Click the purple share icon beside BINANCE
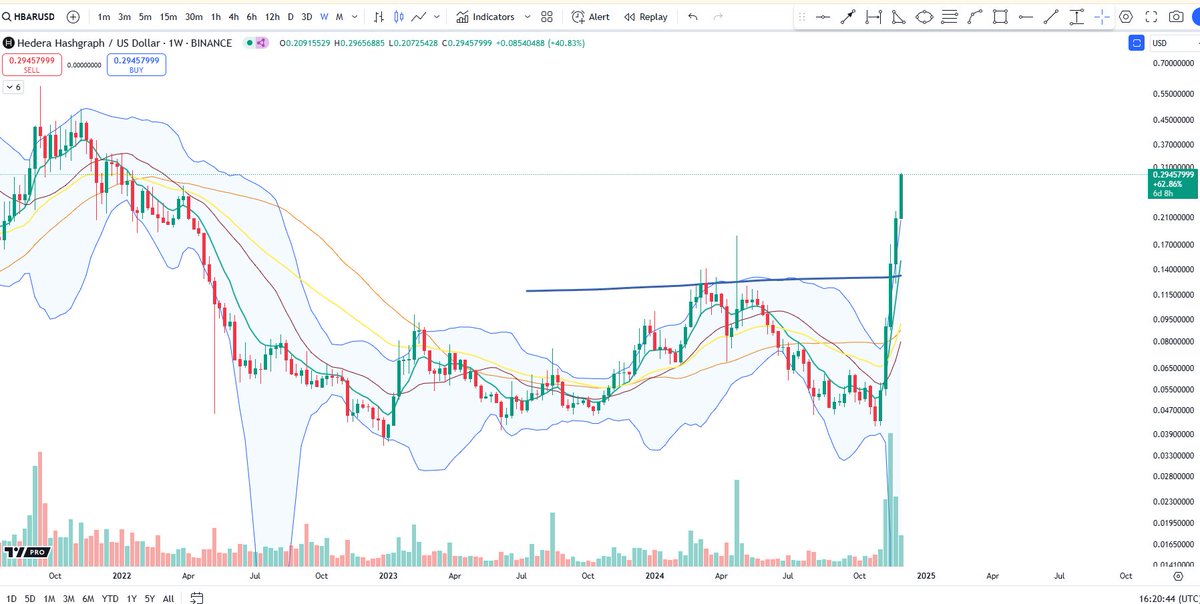Image resolution: width=1200 pixels, height=604 pixels. pyautogui.click(x=260, y=43)
